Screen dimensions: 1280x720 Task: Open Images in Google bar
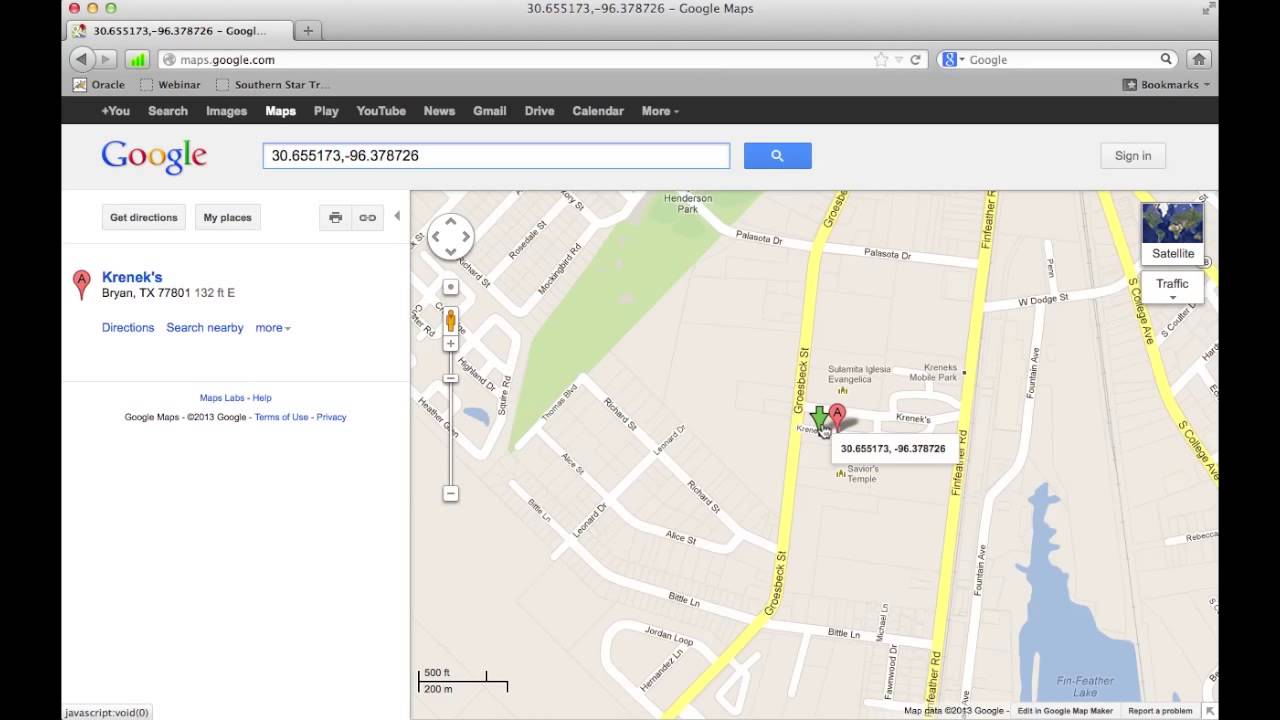[x=226, y=111]
